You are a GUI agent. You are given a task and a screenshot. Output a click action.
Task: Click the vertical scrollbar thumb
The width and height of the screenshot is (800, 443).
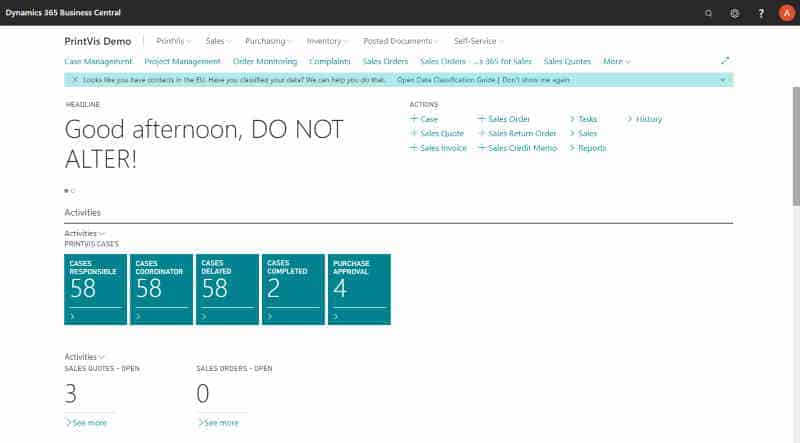pyautogui.click(x=796, y=146)
